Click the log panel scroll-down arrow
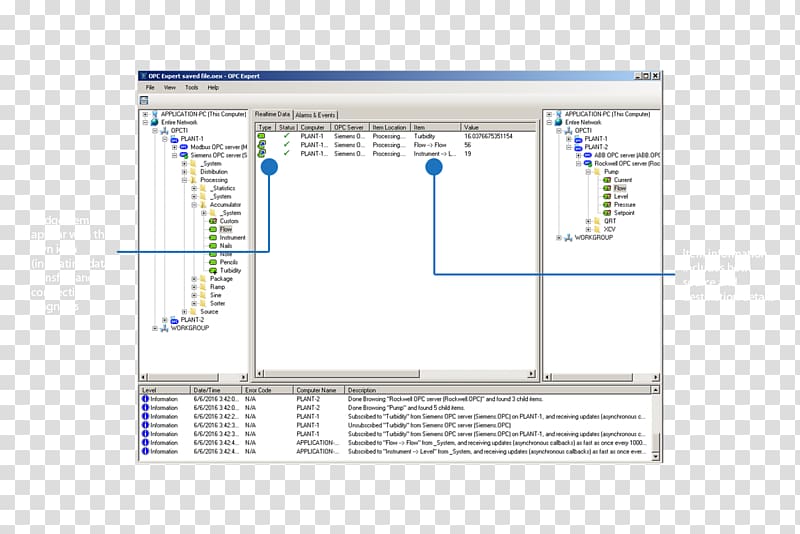This screenshot has height=534, width=800. [656, 457]
